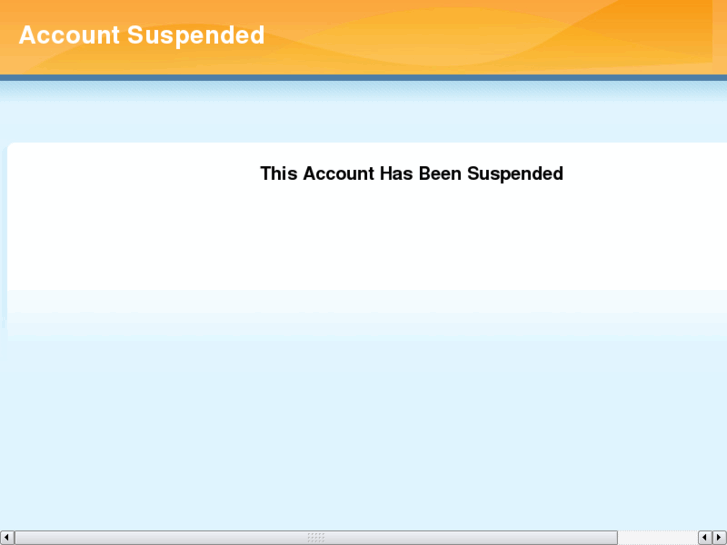Image resolution: width=727 pixels, height=545 pixels.
Task: Click the empty scrollbar track right of the thumb
Action: click(x=658, y=538)
